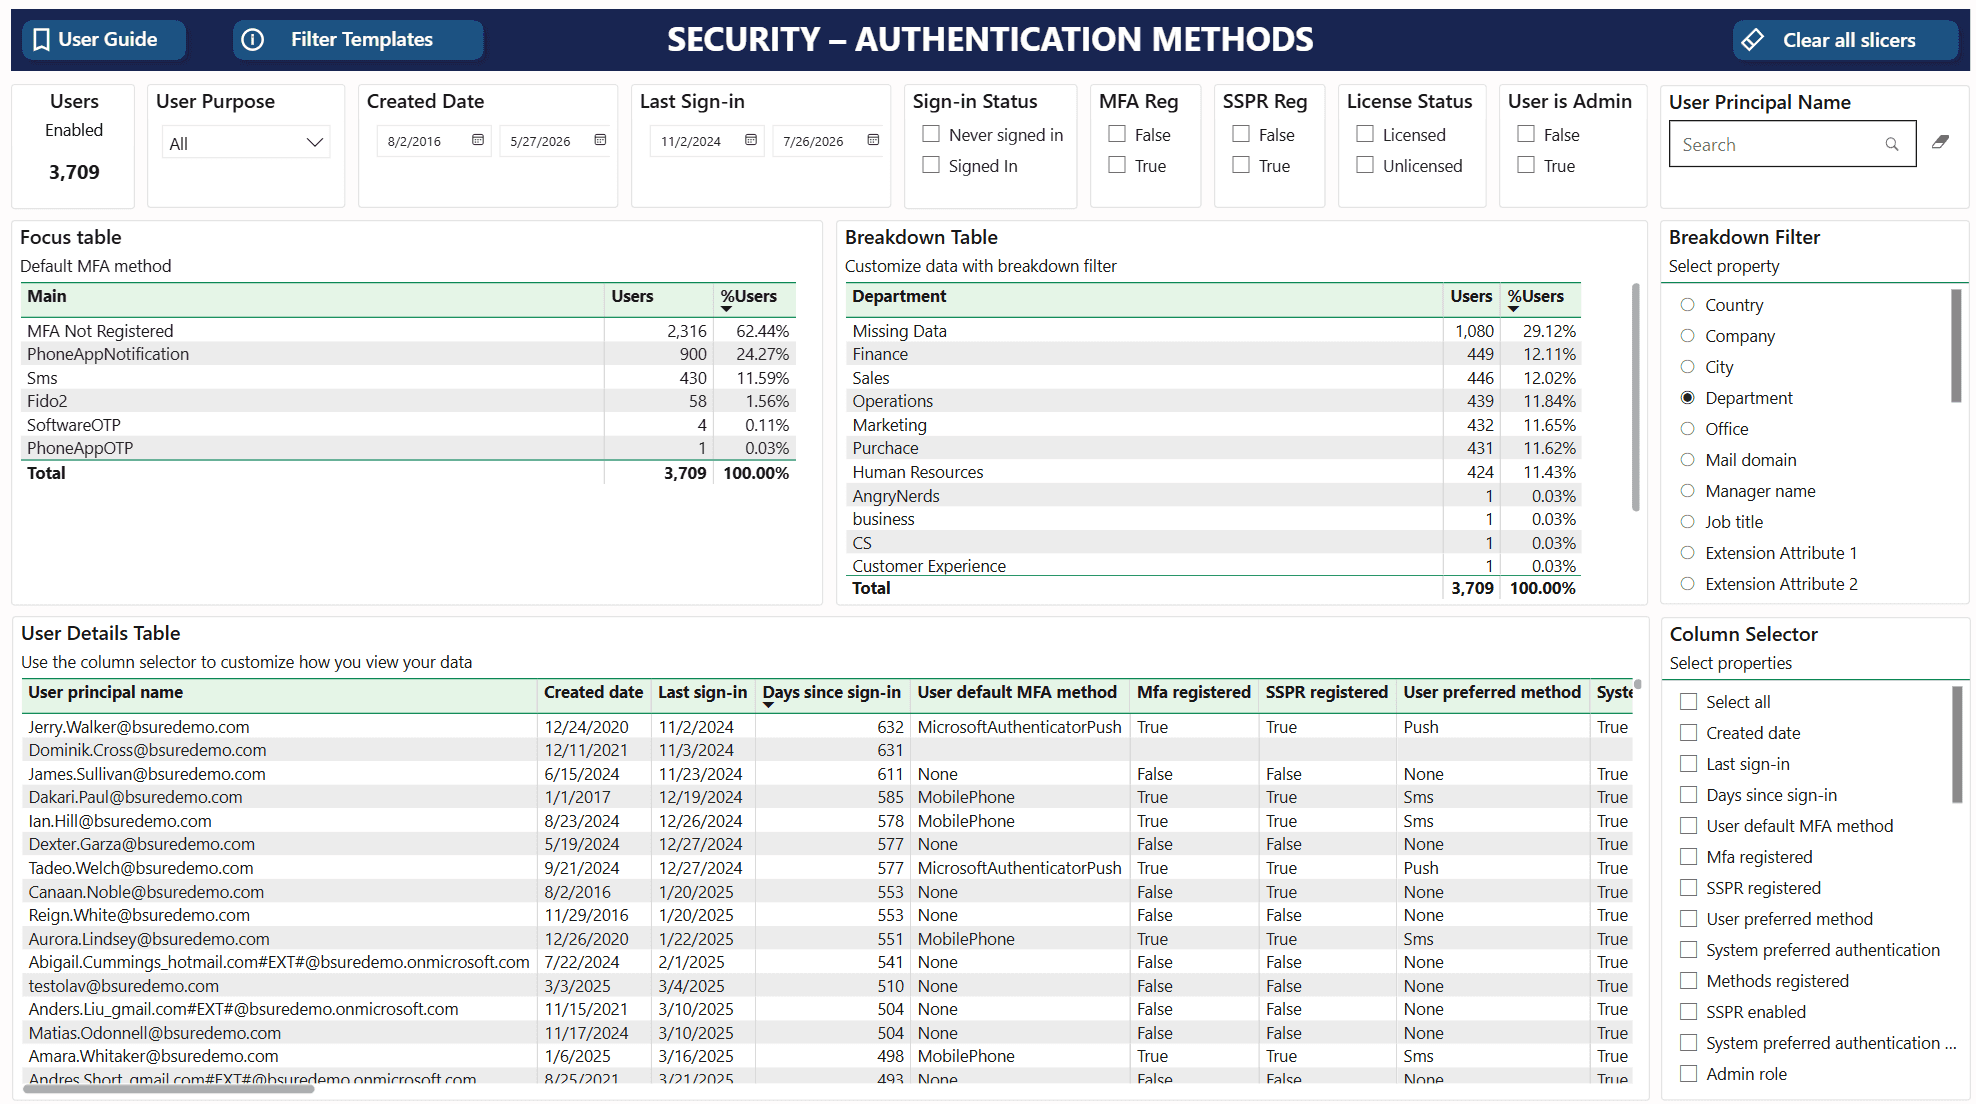Select Job title radio in Breakdown Filter
This screenshot has width=1976, height=1104.
[1688, 522]
